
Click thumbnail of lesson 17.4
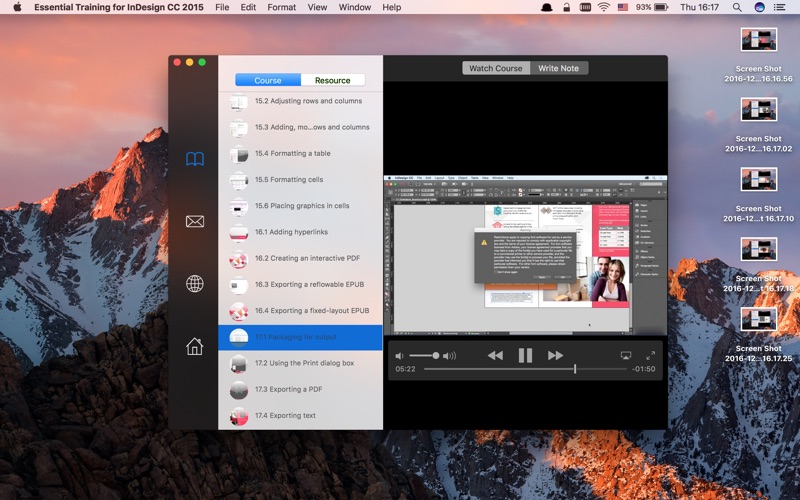tap(239, 416)
